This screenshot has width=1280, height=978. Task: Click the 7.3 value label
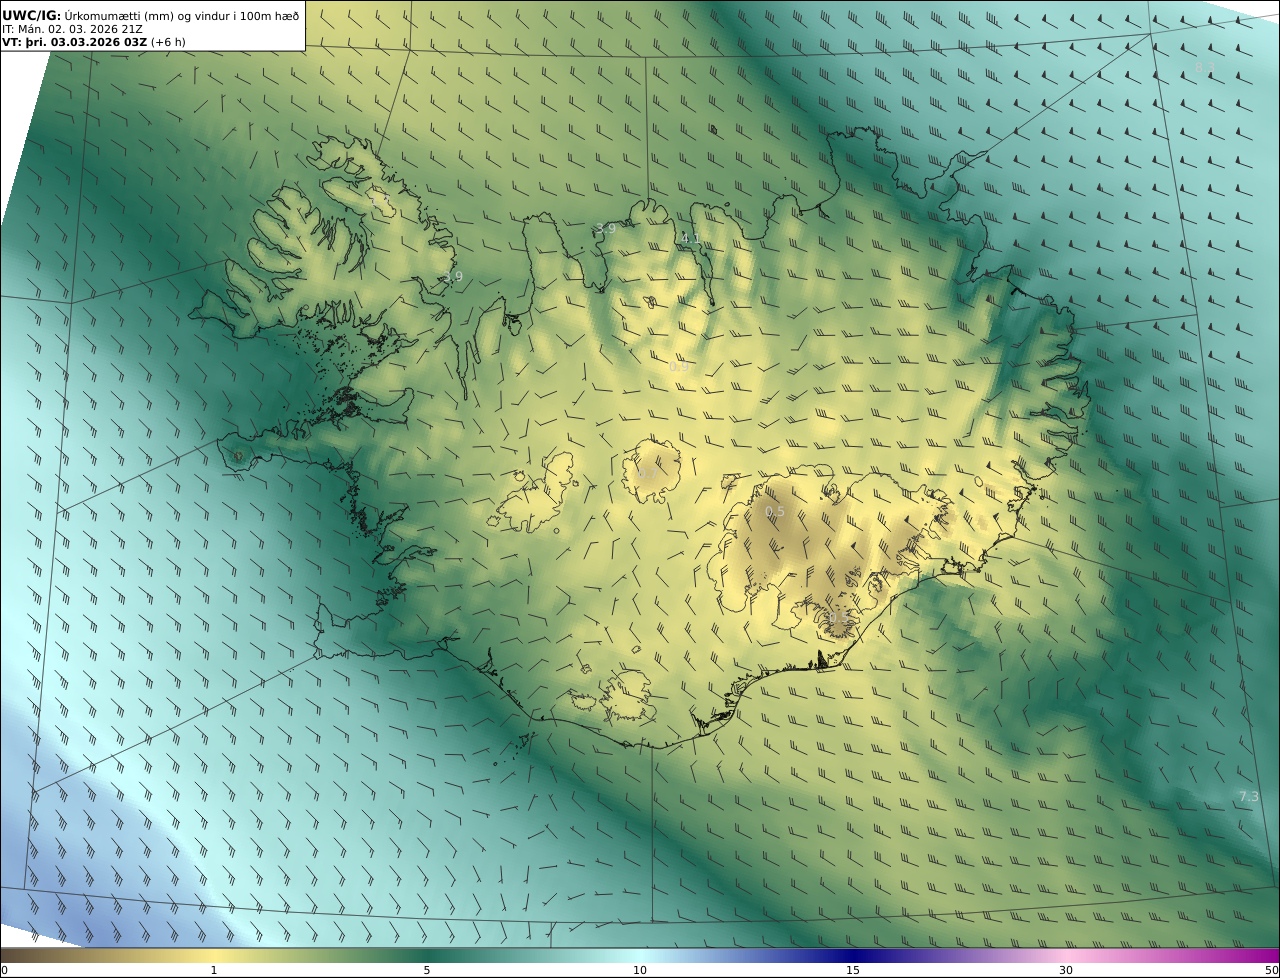click(1249, 796)
